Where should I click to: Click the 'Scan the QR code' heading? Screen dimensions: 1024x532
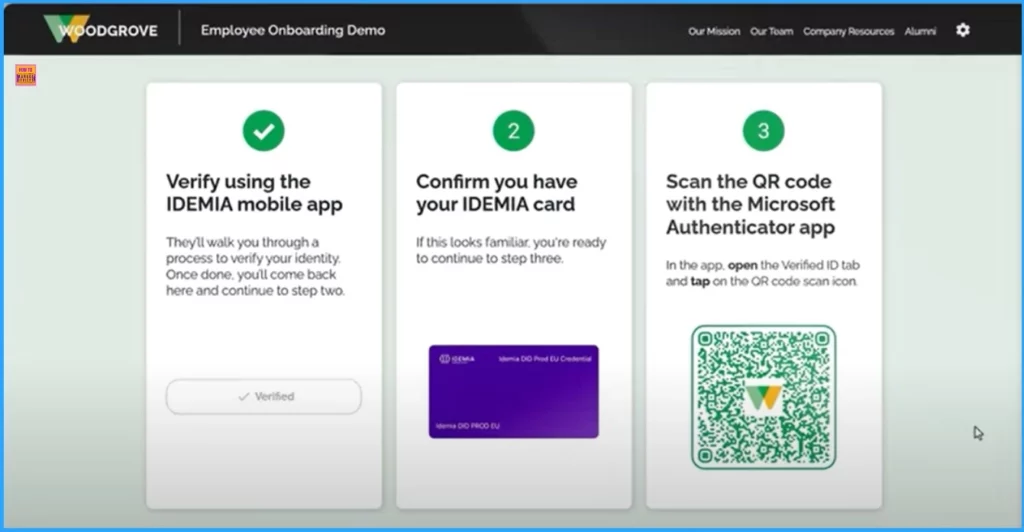[750, 204]
